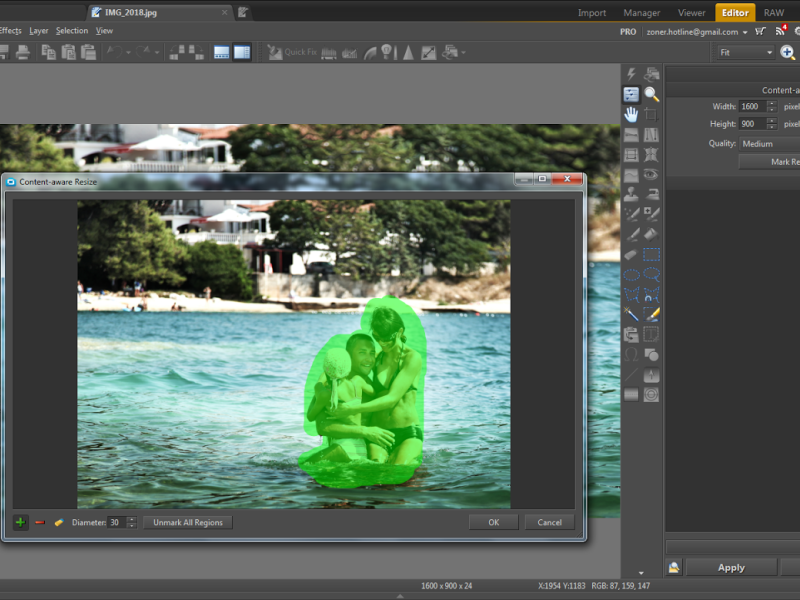Cancel the Content-aware Resize dialog
The height and width of the screenshot is (600, 800).
[x=549, y=522]
